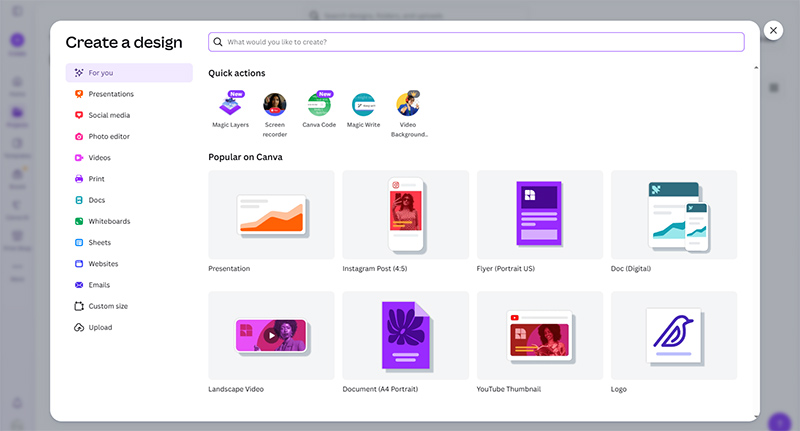800x431 pixels.
Task: Click the Upload cloud icon
Action: [79, 327]
